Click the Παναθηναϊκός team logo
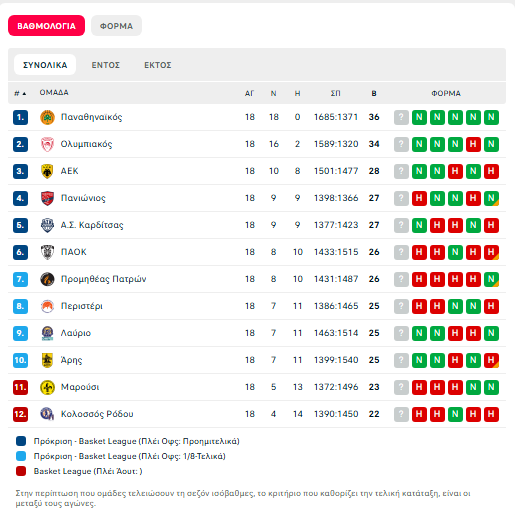This screenshot has height=515, width=515. (47, 117)
